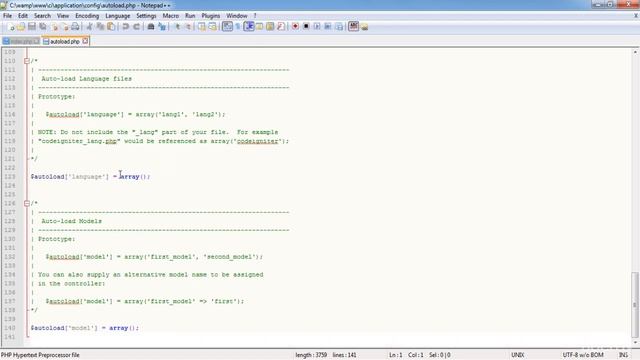This screenshot has width=640, height=360.
Task: Click the Copy toolbar icon
Action: (x=100, y=27)
